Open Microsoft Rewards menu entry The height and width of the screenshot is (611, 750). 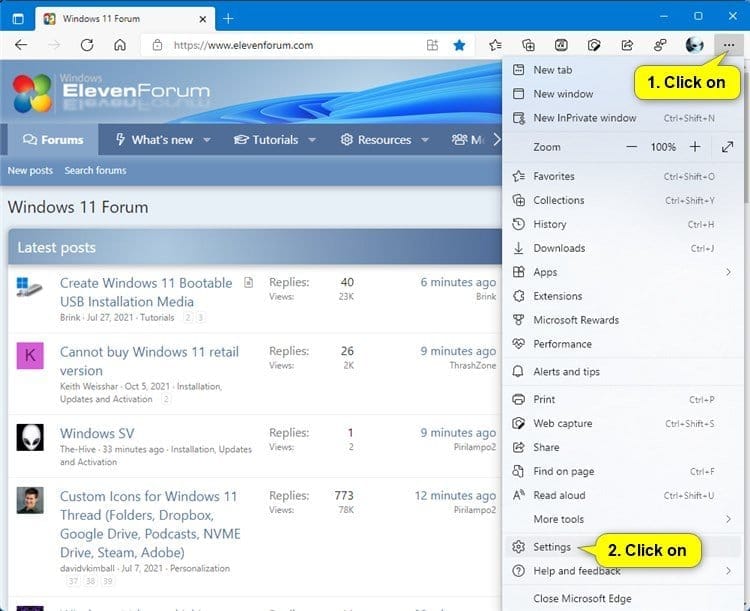click(x=623, y=320)
